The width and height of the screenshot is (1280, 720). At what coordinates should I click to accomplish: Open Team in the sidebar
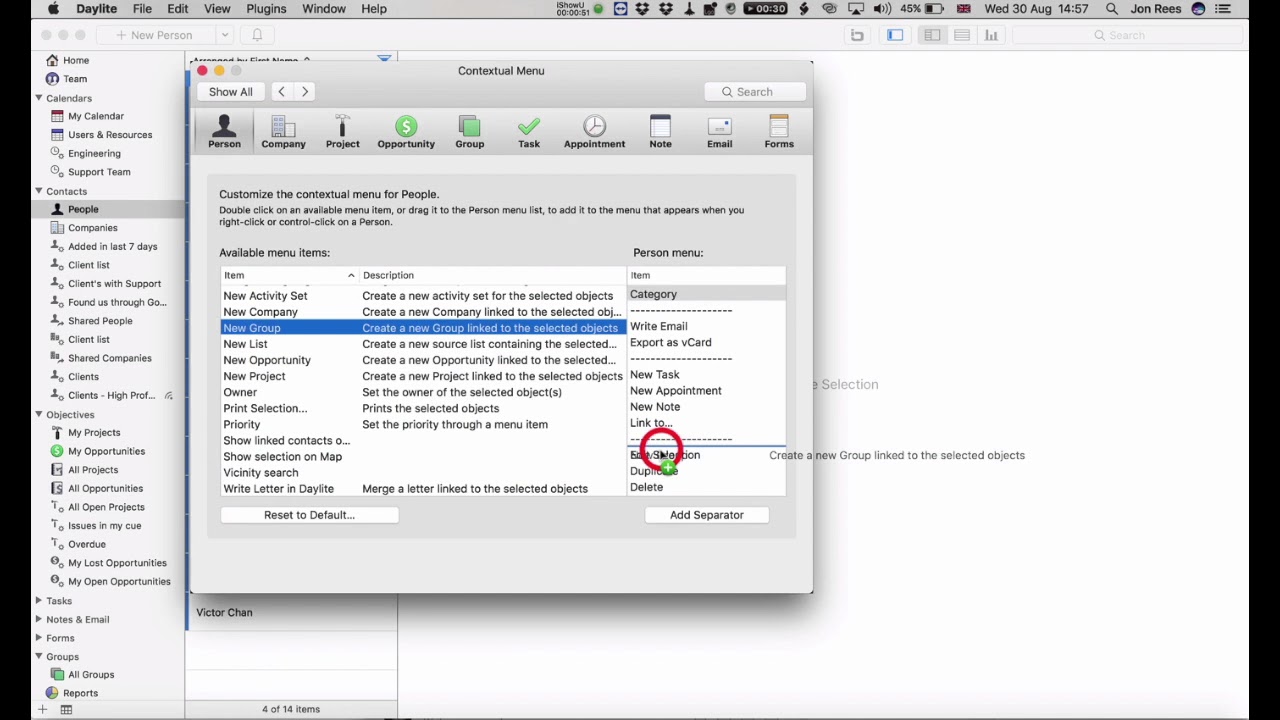pos(75,79)
